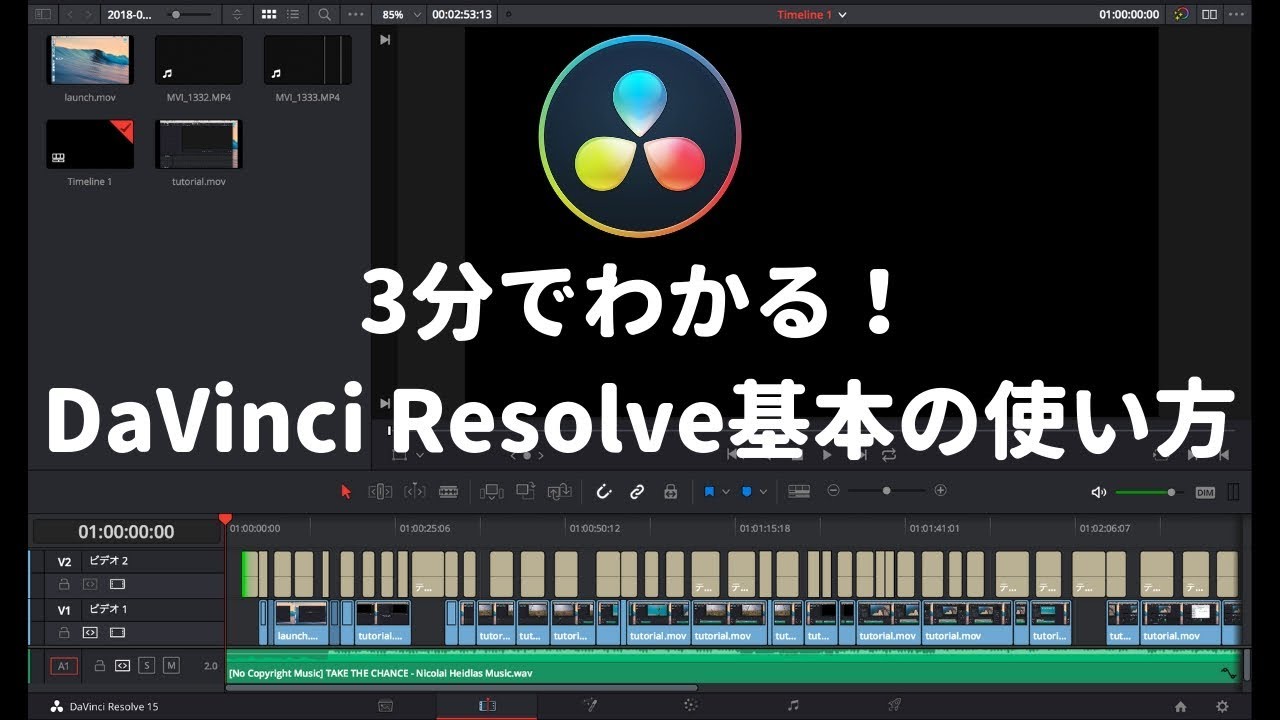
Task: Switch the viewer single/dual mode icon
Action: click(1210, 15)
